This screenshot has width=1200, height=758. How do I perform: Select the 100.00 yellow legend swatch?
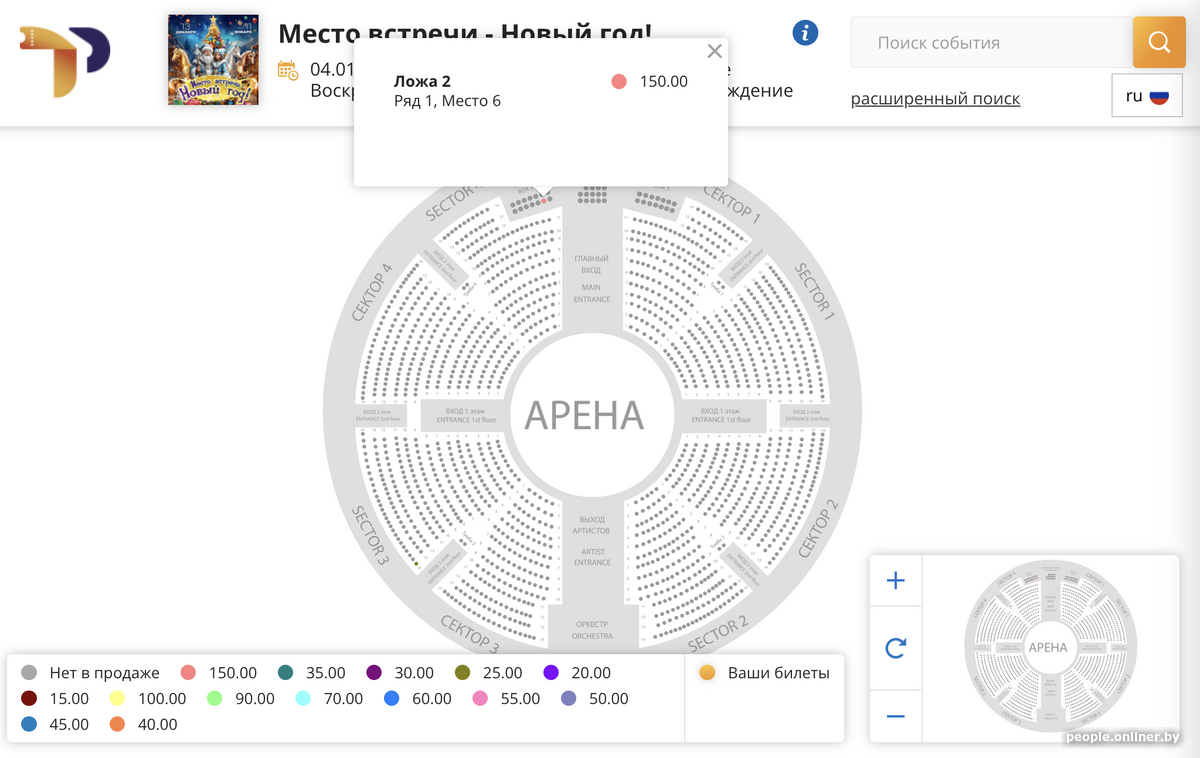(117, 698)
